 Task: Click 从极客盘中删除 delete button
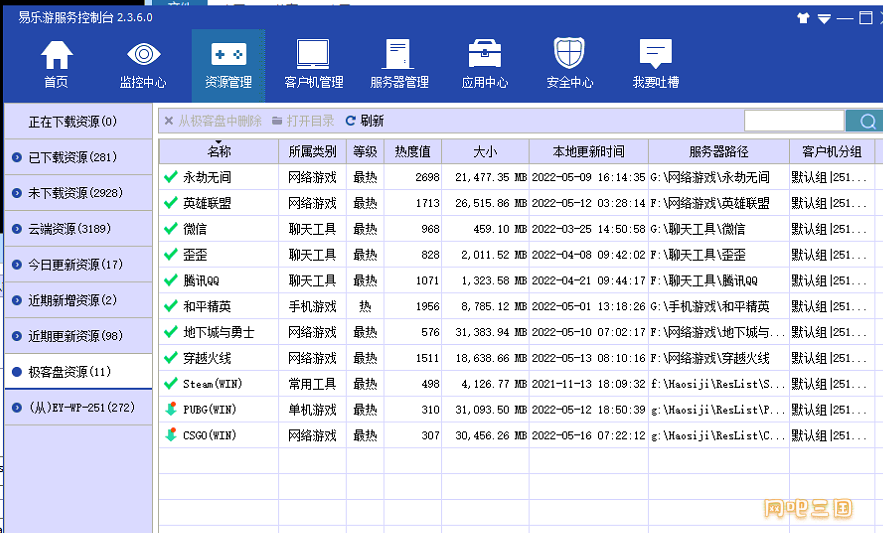(213, 121)
